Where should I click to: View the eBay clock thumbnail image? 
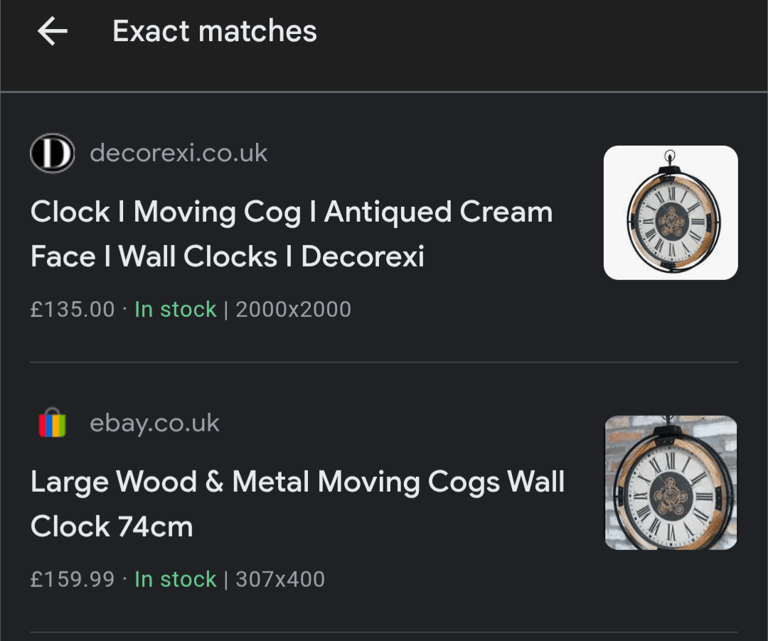671,482
